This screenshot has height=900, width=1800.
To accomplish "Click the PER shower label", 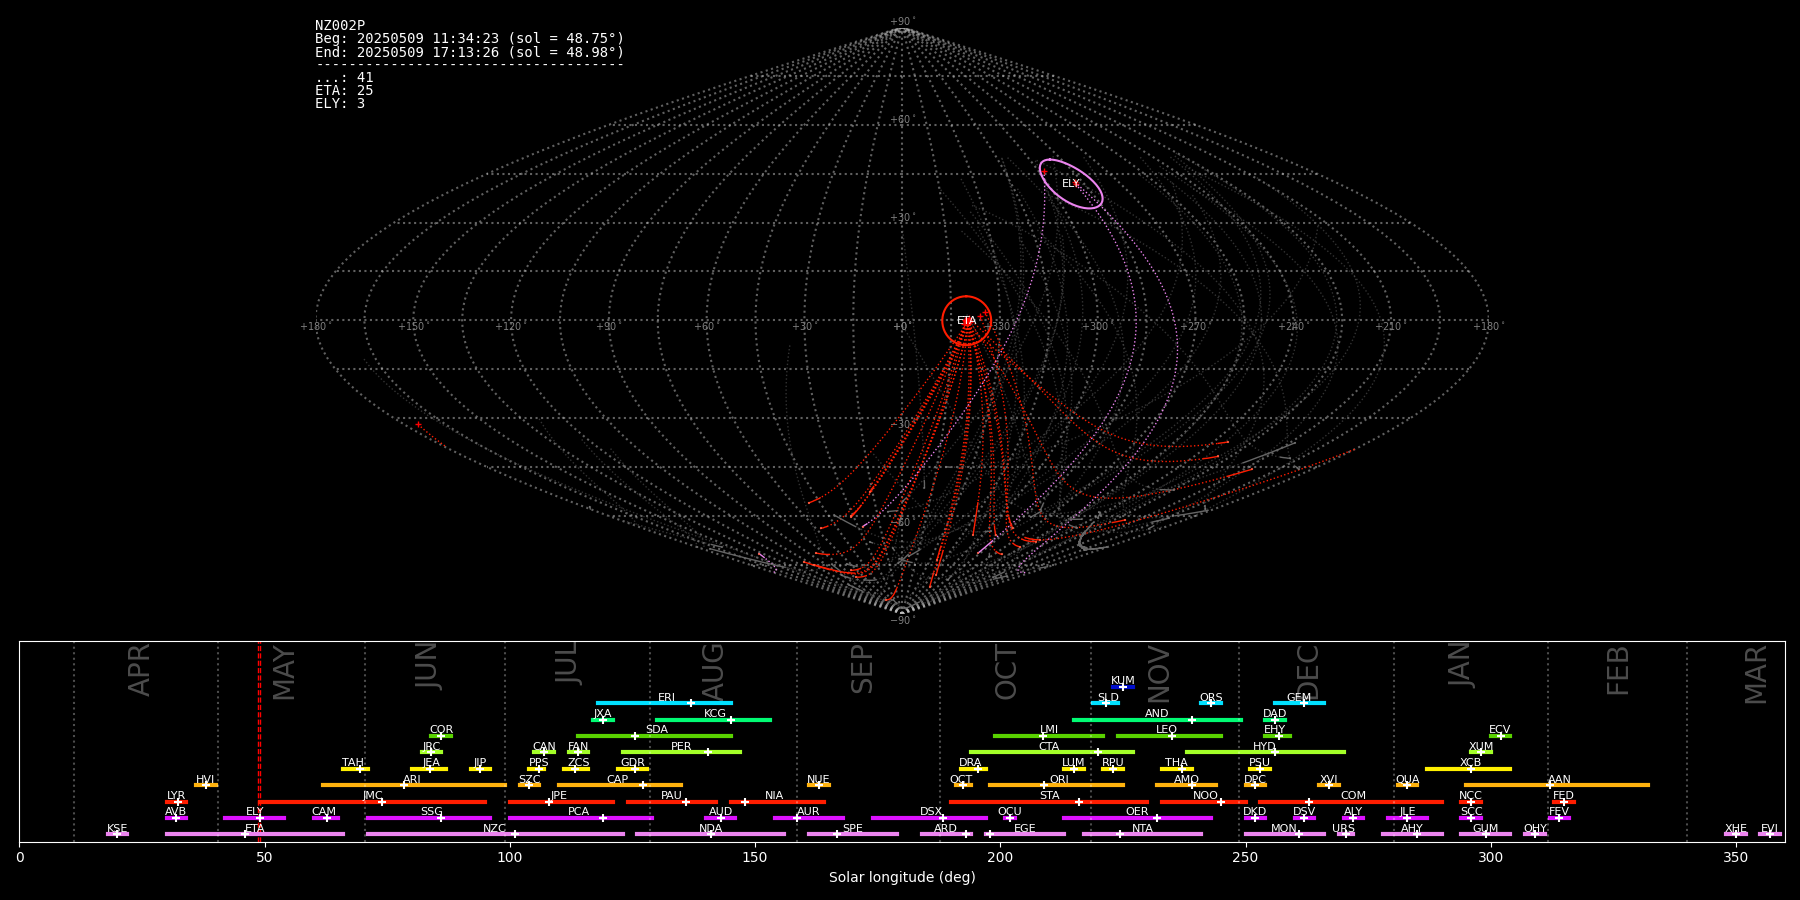I will [x=681, y=747].
